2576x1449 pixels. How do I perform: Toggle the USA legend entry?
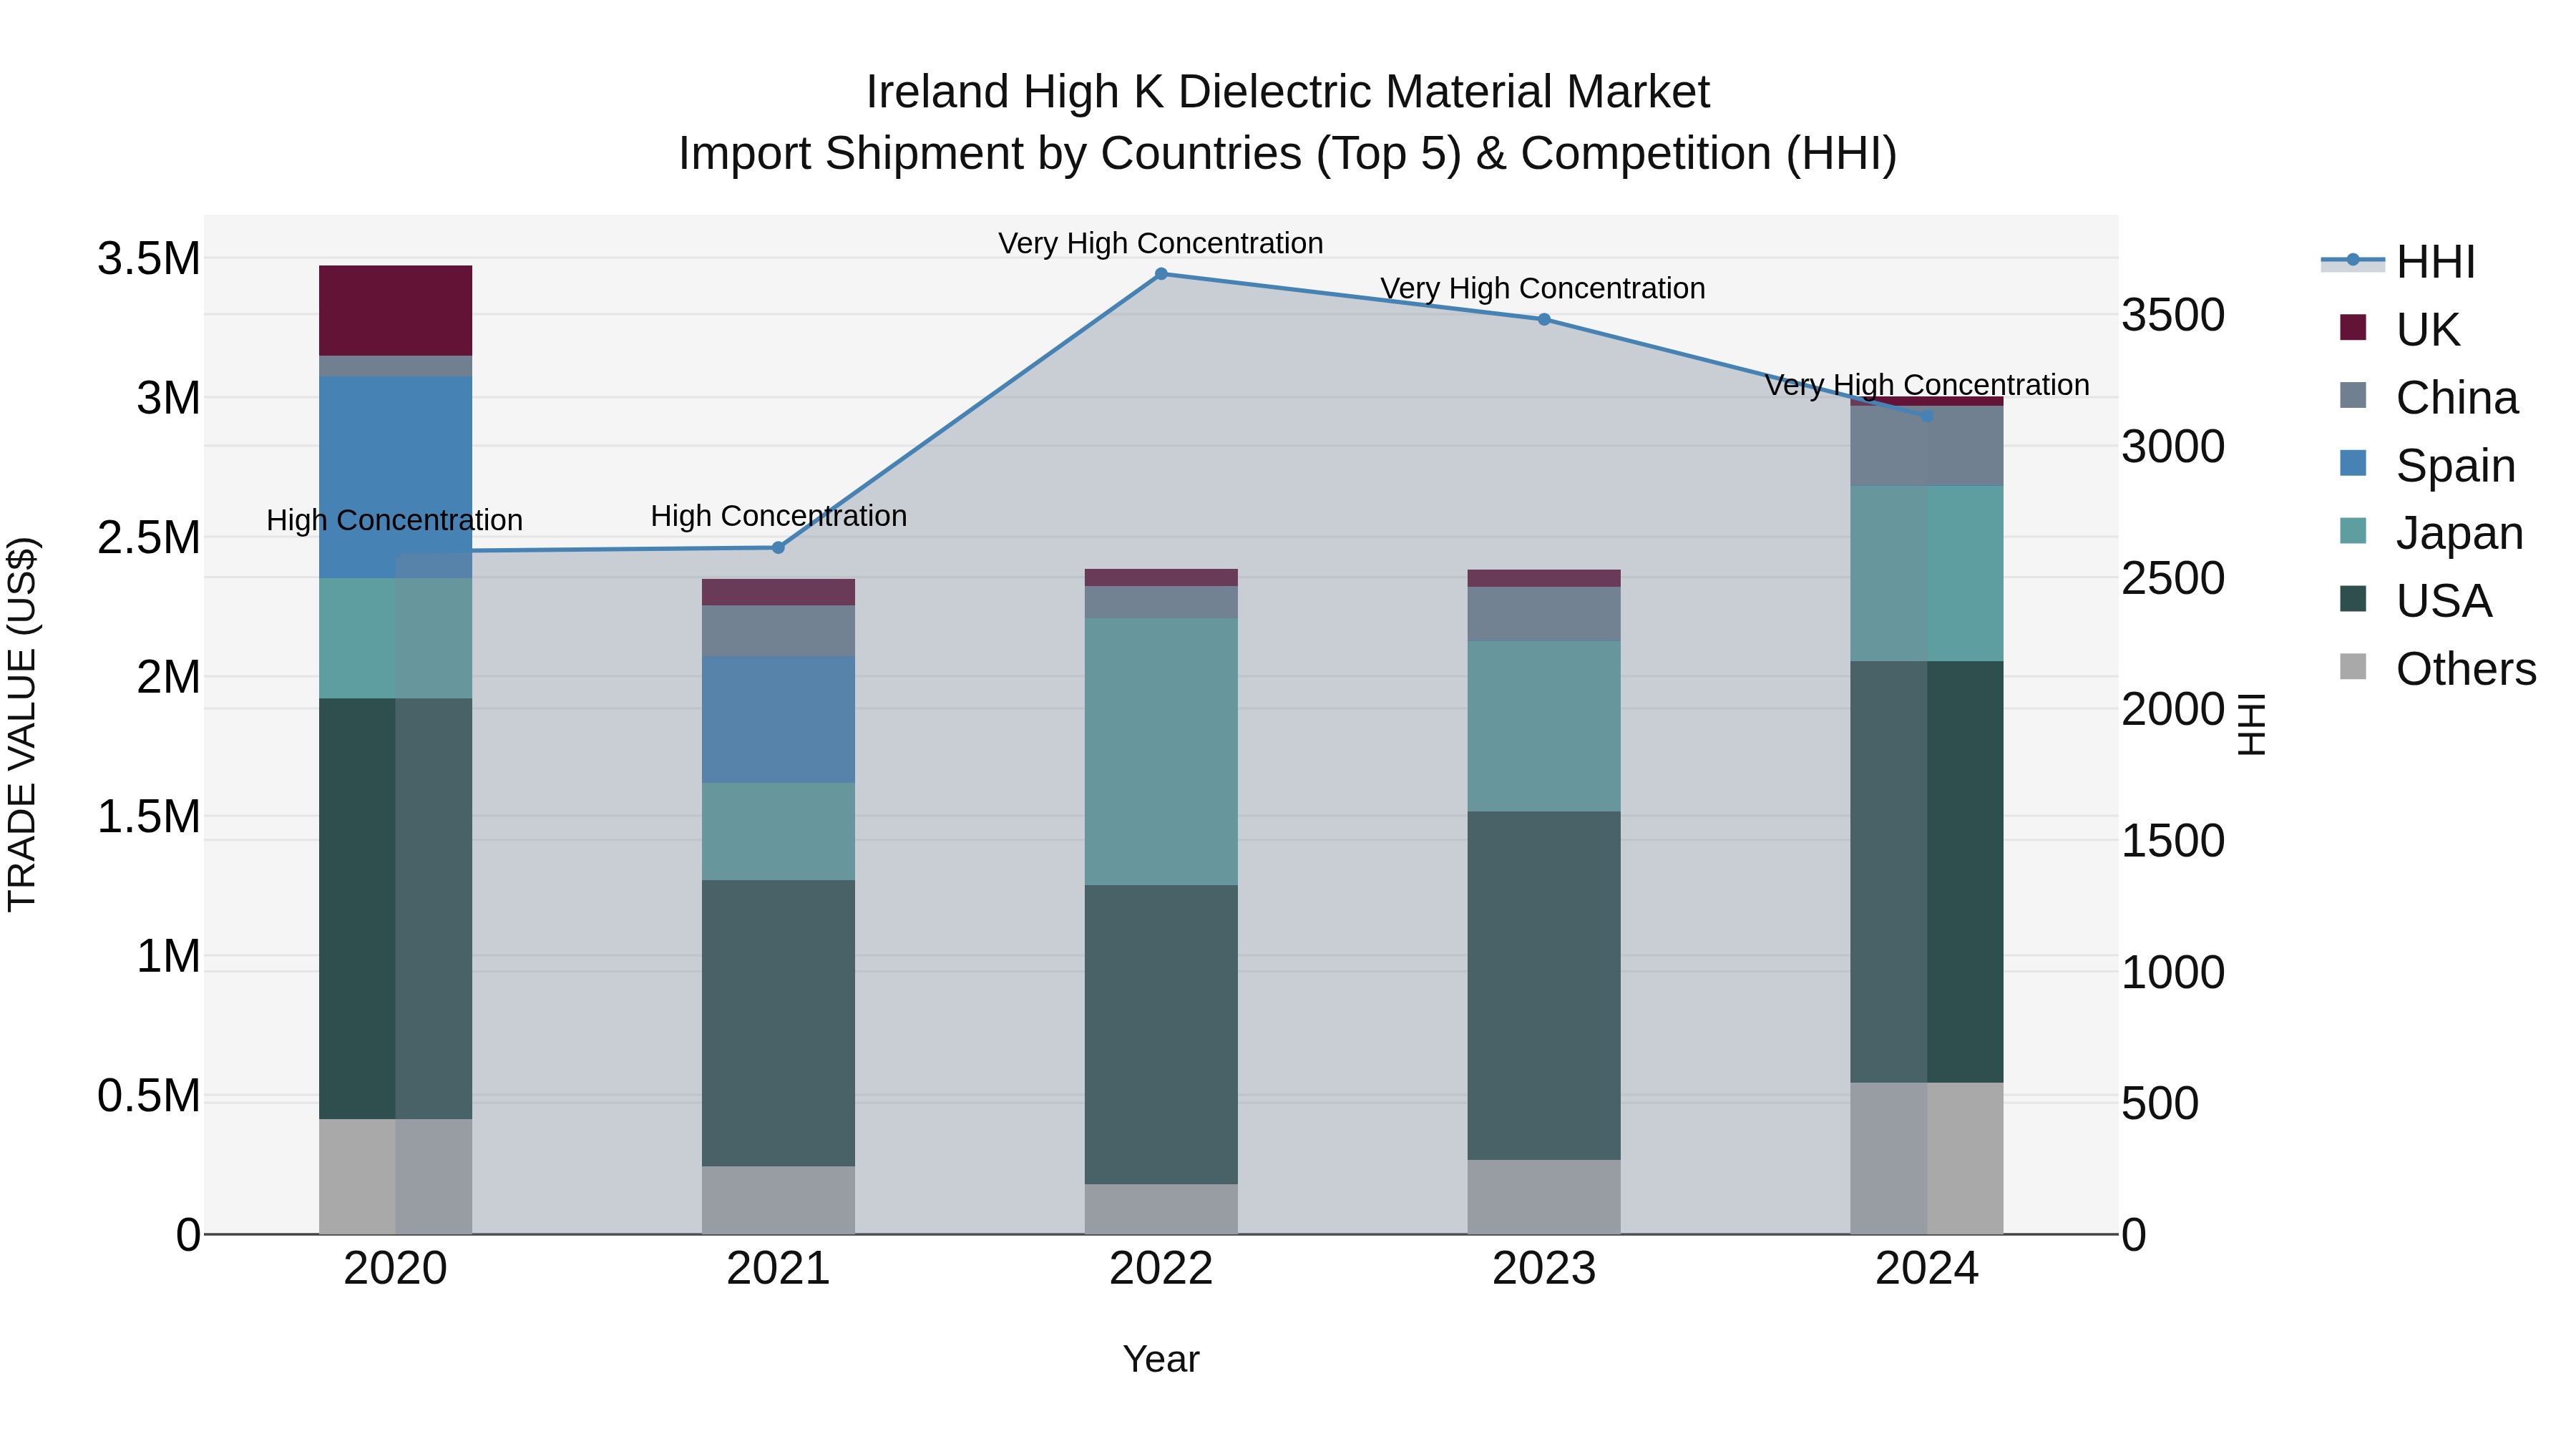(2415, 601)
